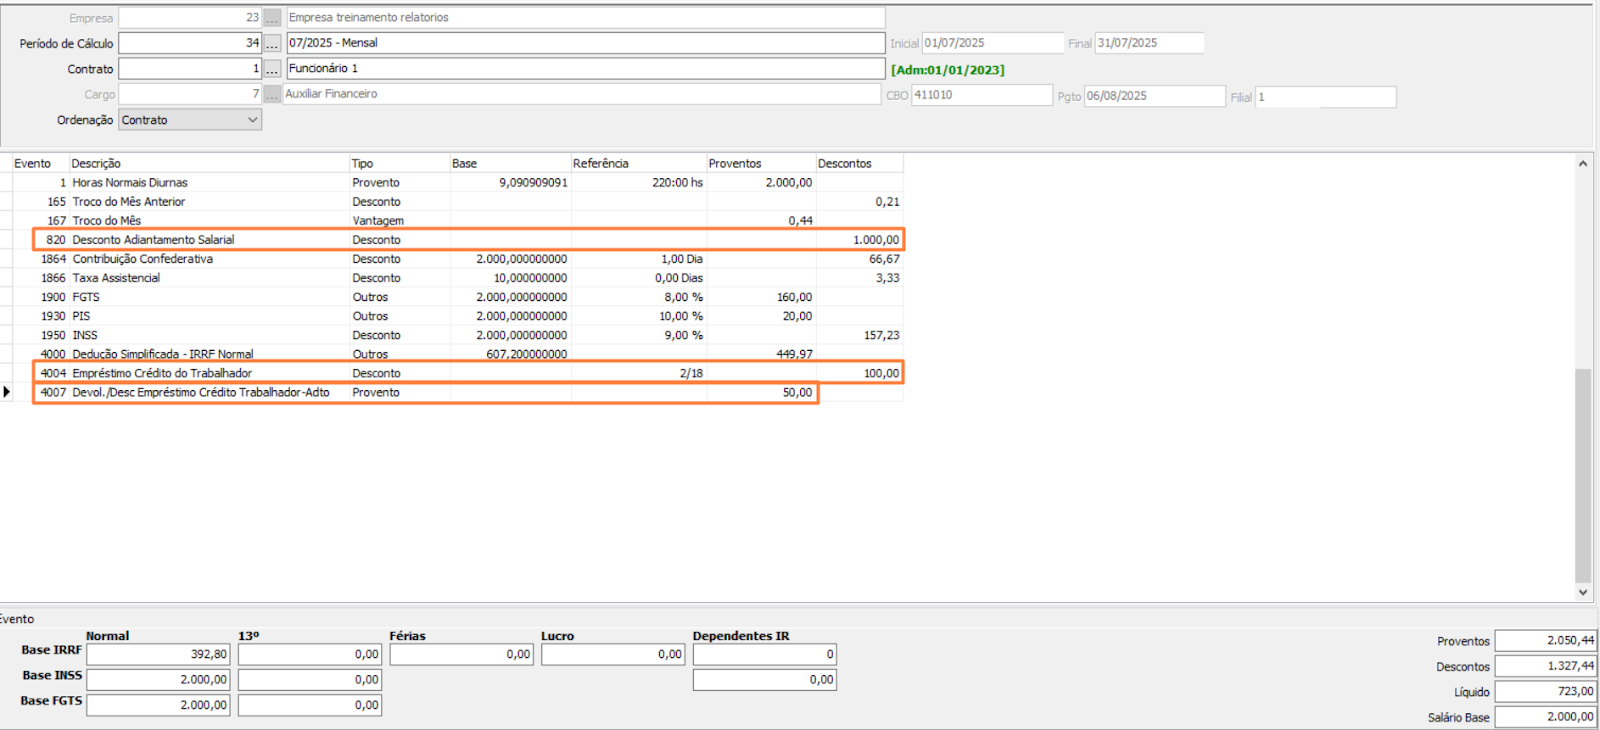Click the Base FGTS Normal field
This screenshot has width=1600, height=730.
coord(158,705)
